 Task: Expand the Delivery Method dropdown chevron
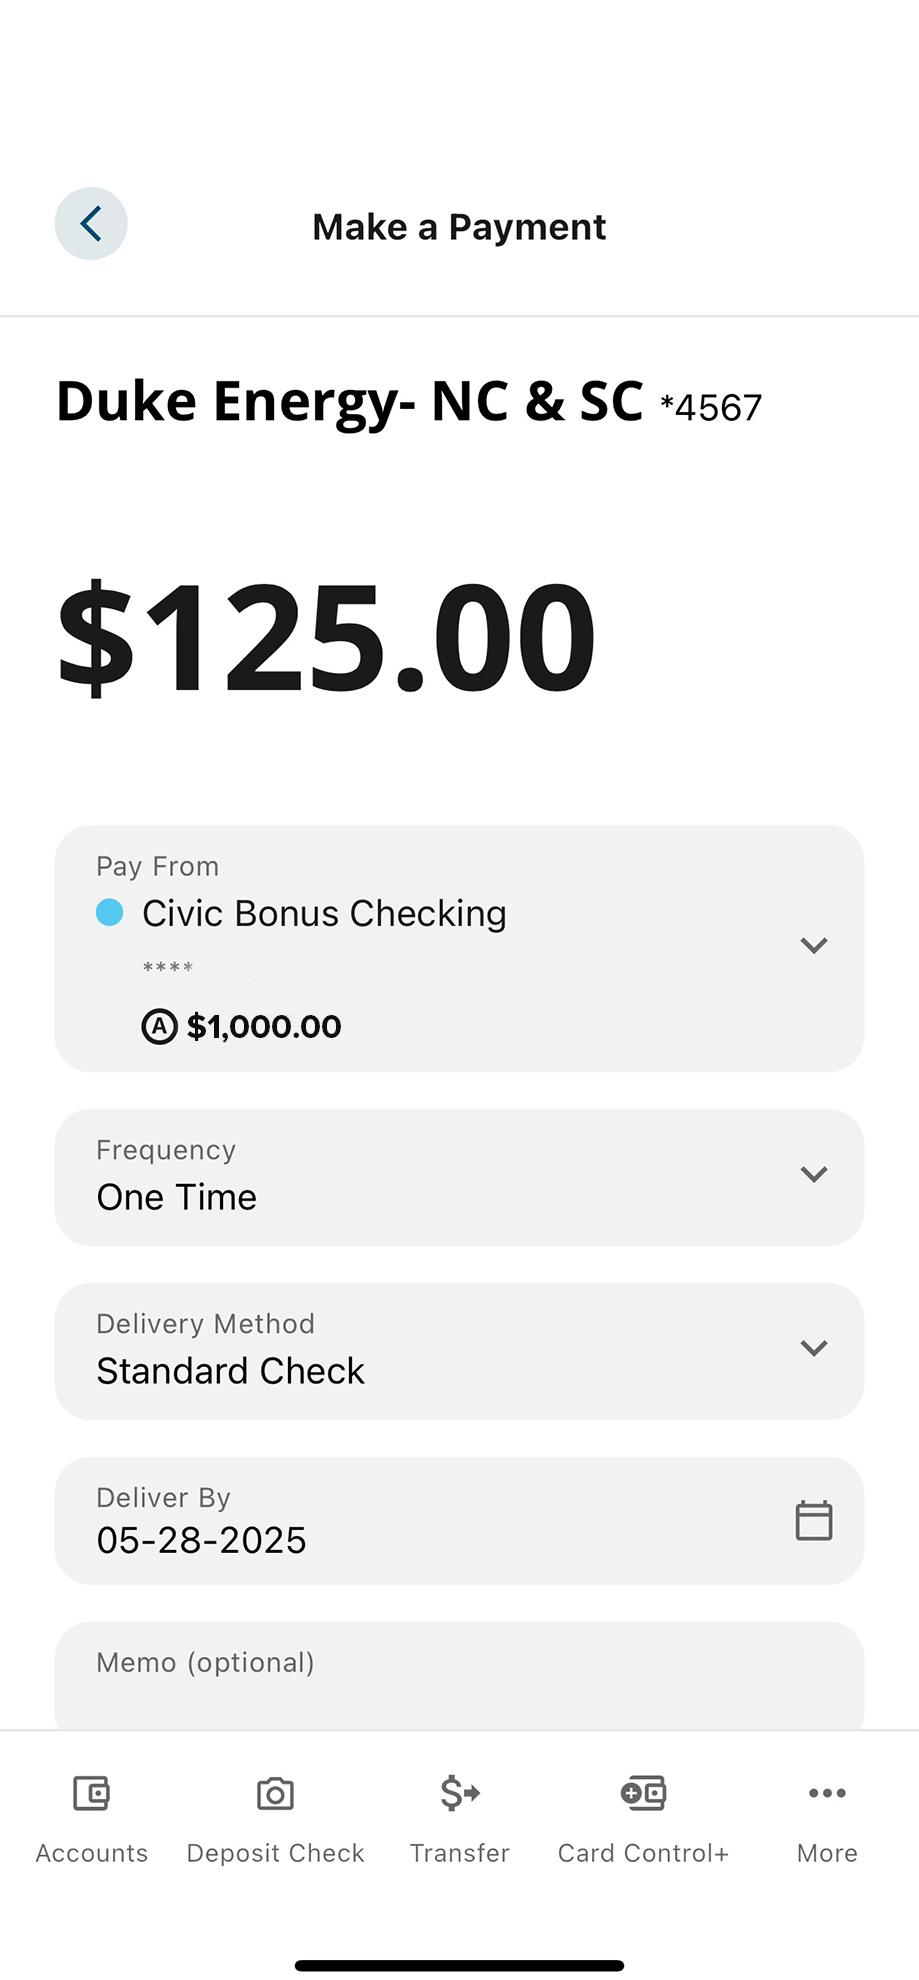pos(814,1348)
